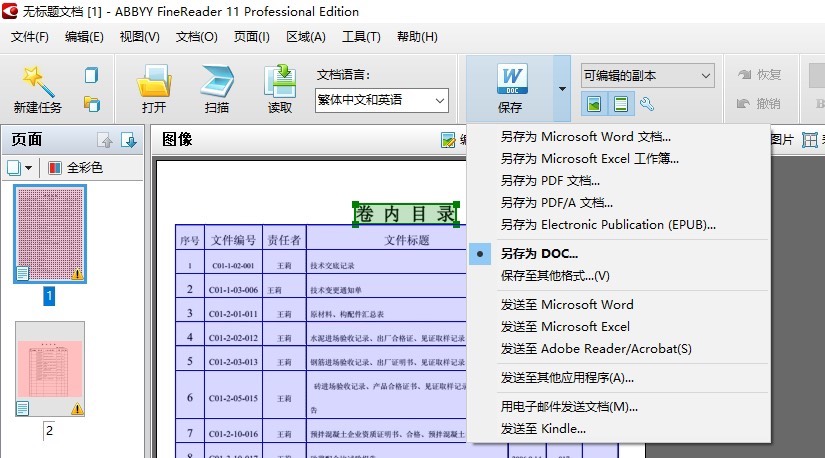
Task: Open the 工具(T) menu
Action: coord(361,37)
